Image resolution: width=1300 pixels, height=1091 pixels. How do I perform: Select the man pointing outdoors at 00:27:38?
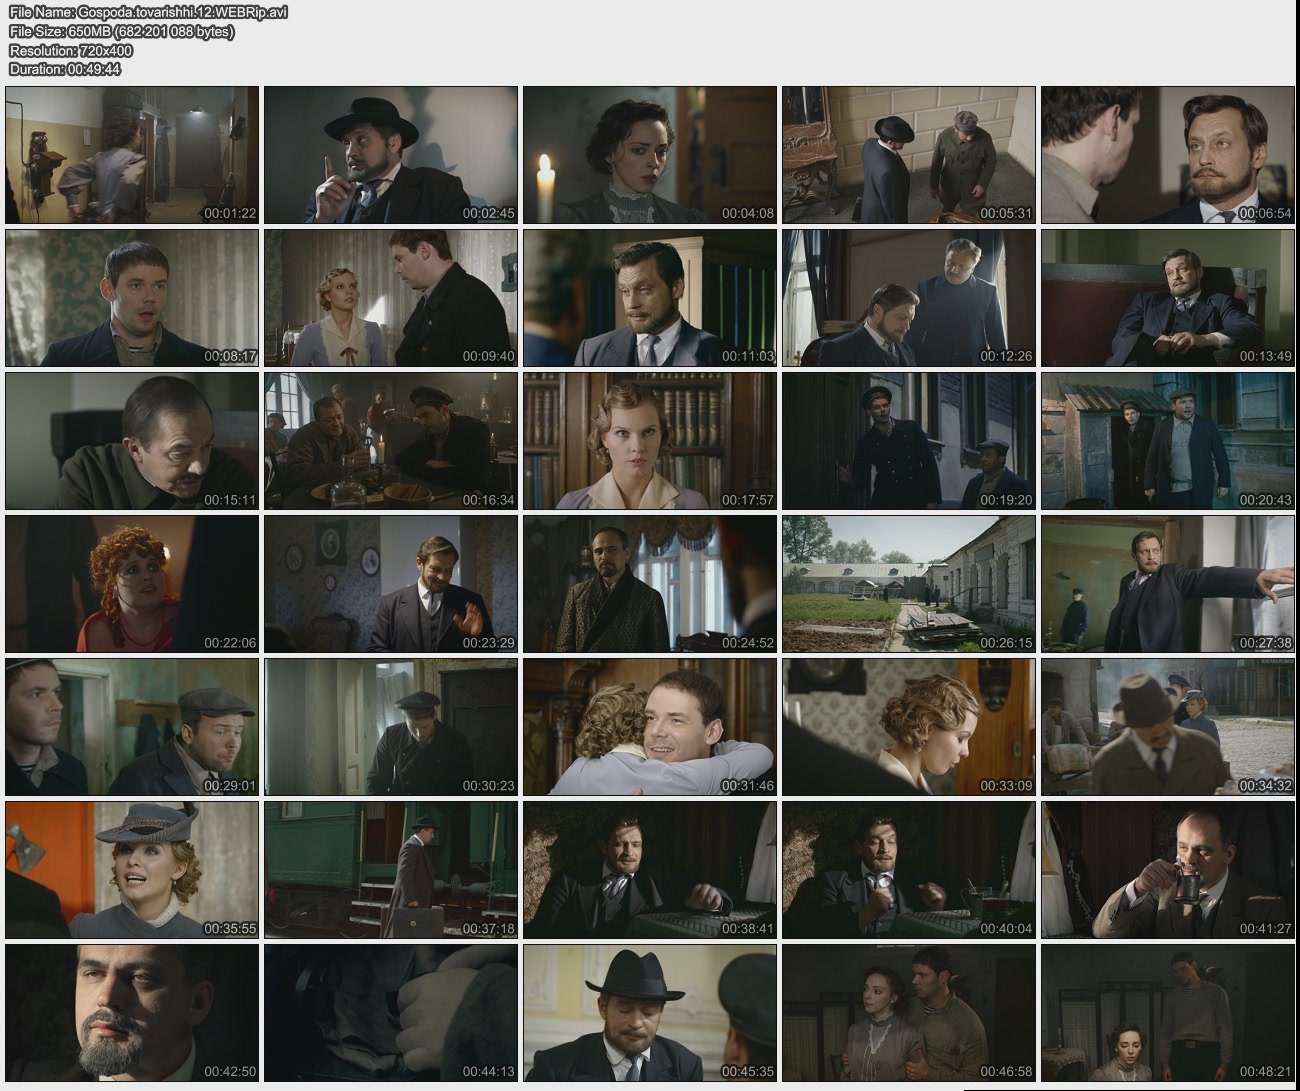click(1167, 584)
